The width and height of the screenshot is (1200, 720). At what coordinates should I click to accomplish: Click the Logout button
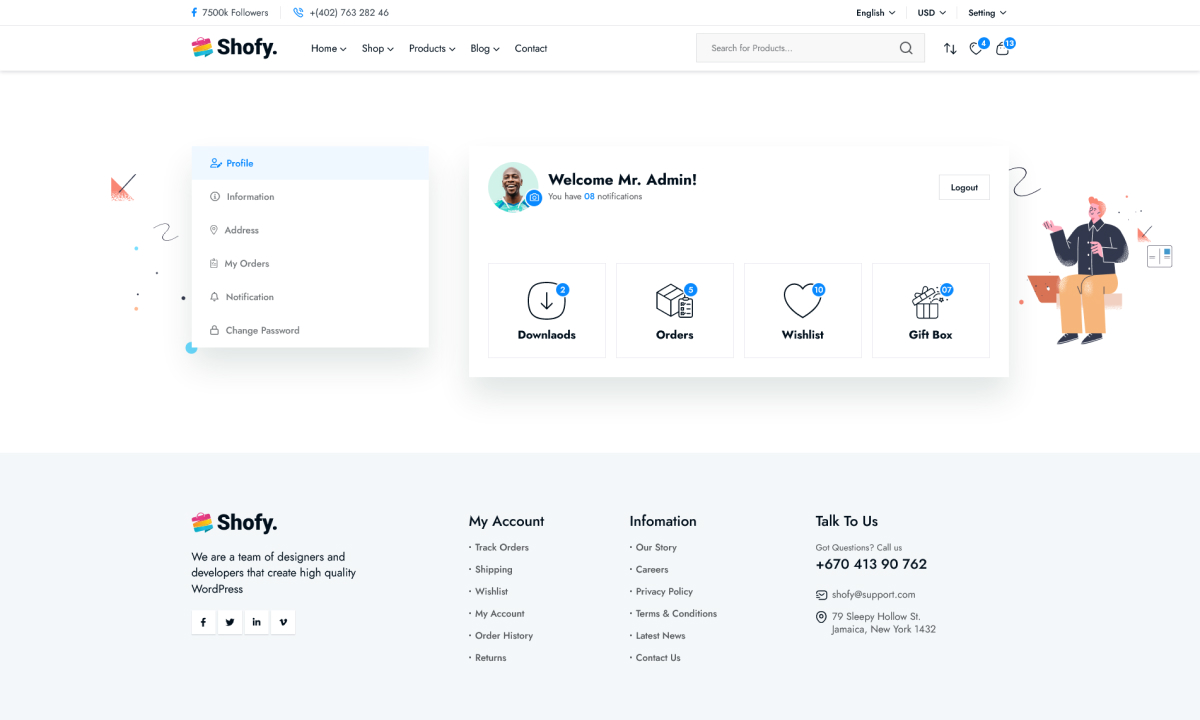point(964,187)
